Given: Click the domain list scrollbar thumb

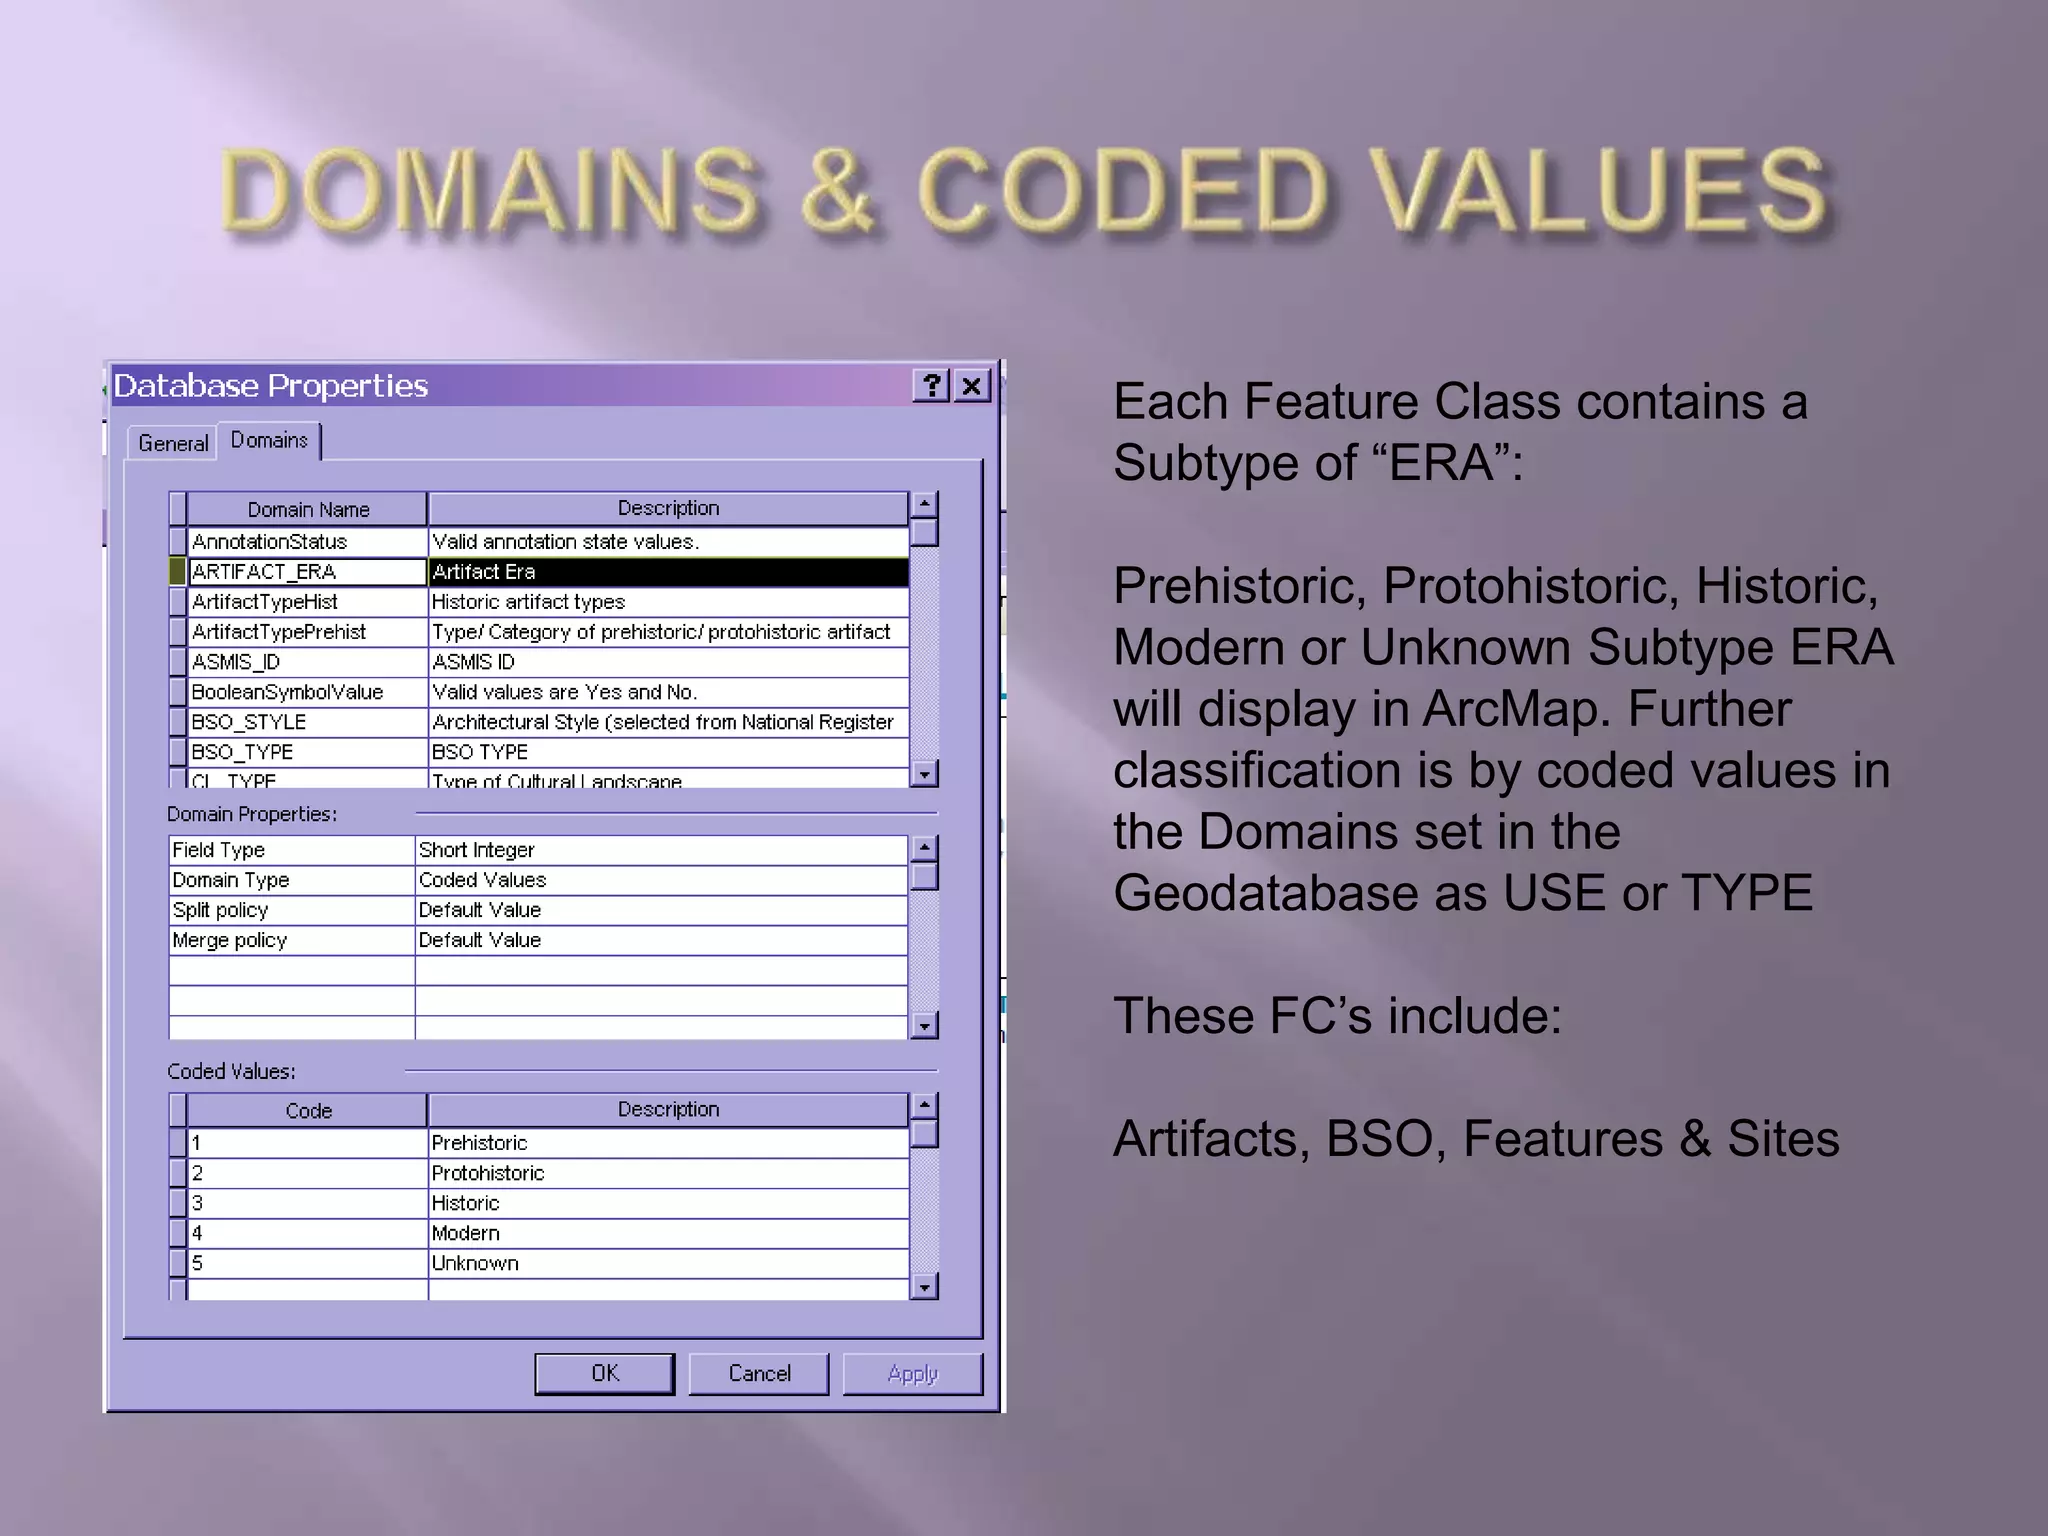Looking at the screenshot, I should point(924,532).
